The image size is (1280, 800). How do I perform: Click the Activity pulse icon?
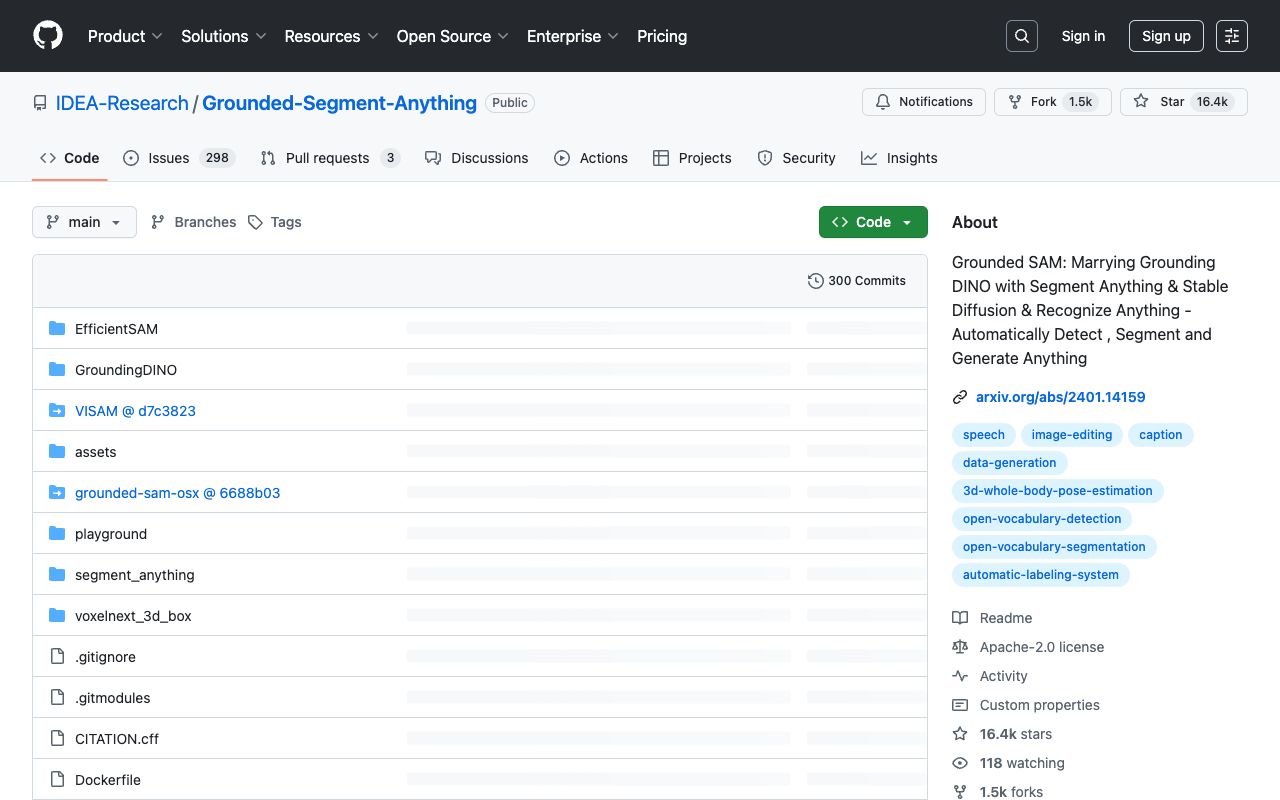click(960, 676)
